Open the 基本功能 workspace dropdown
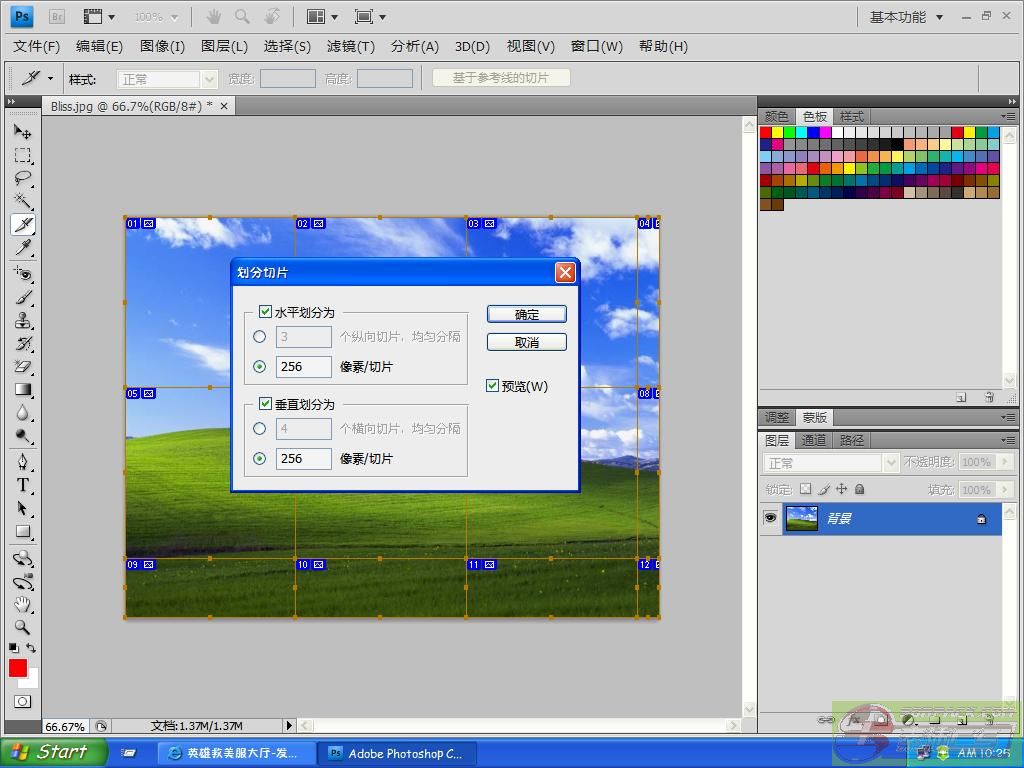The height and width of the screenshot is (768, 1024). pos(906,17)
